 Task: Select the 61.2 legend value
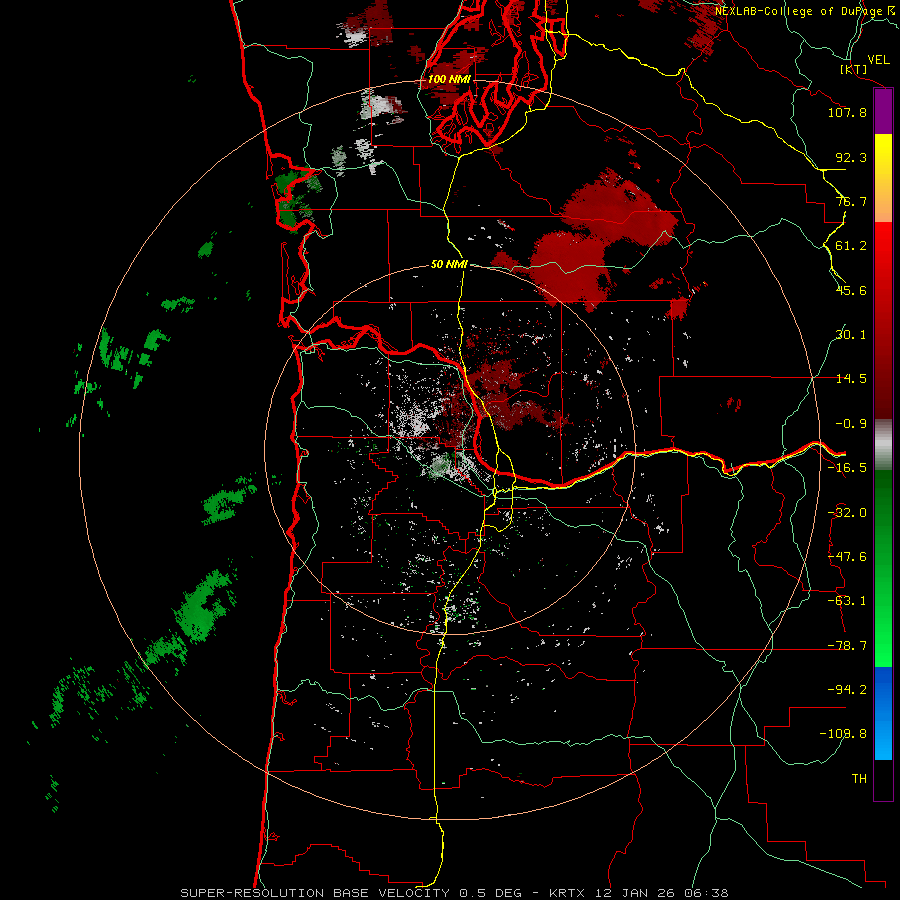tap(851, 246)
